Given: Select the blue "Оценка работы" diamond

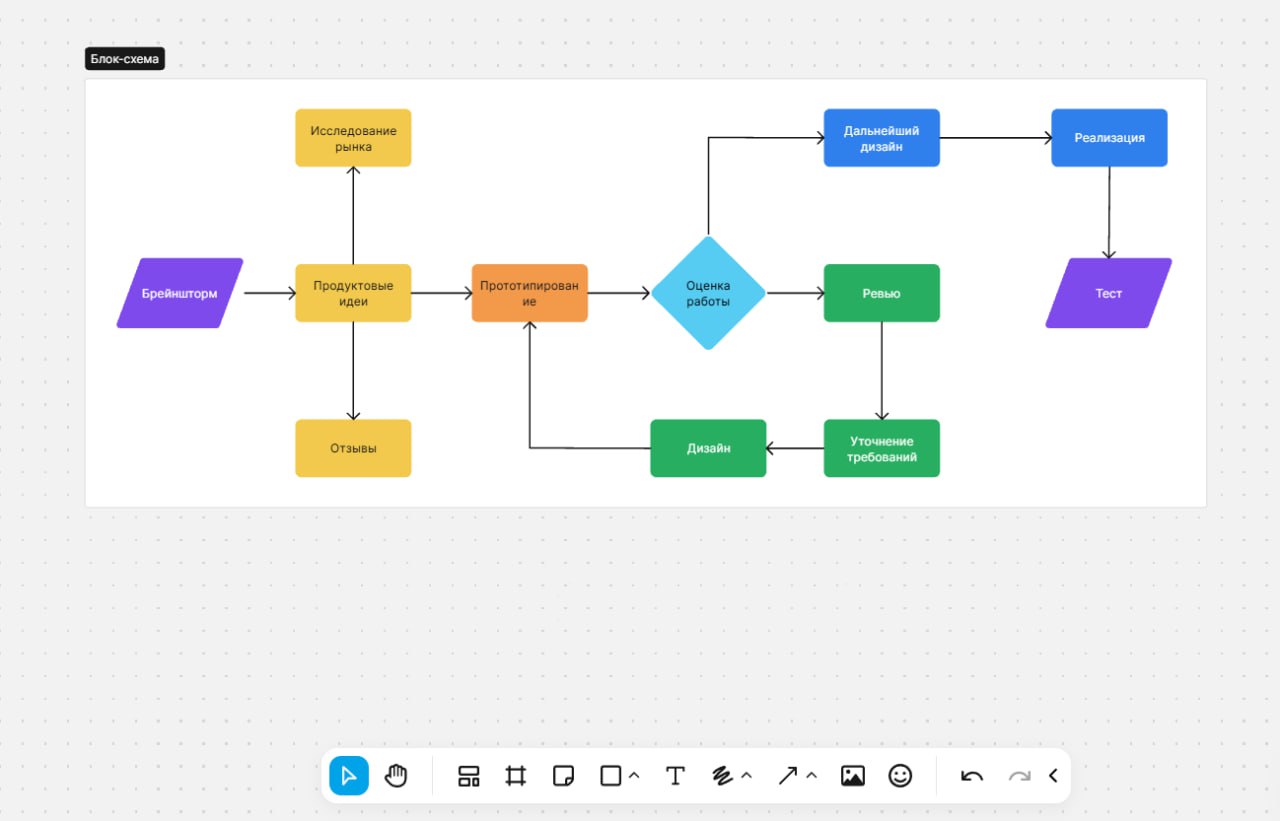Looking at the screenshot, I should click(x=708, y=293).
